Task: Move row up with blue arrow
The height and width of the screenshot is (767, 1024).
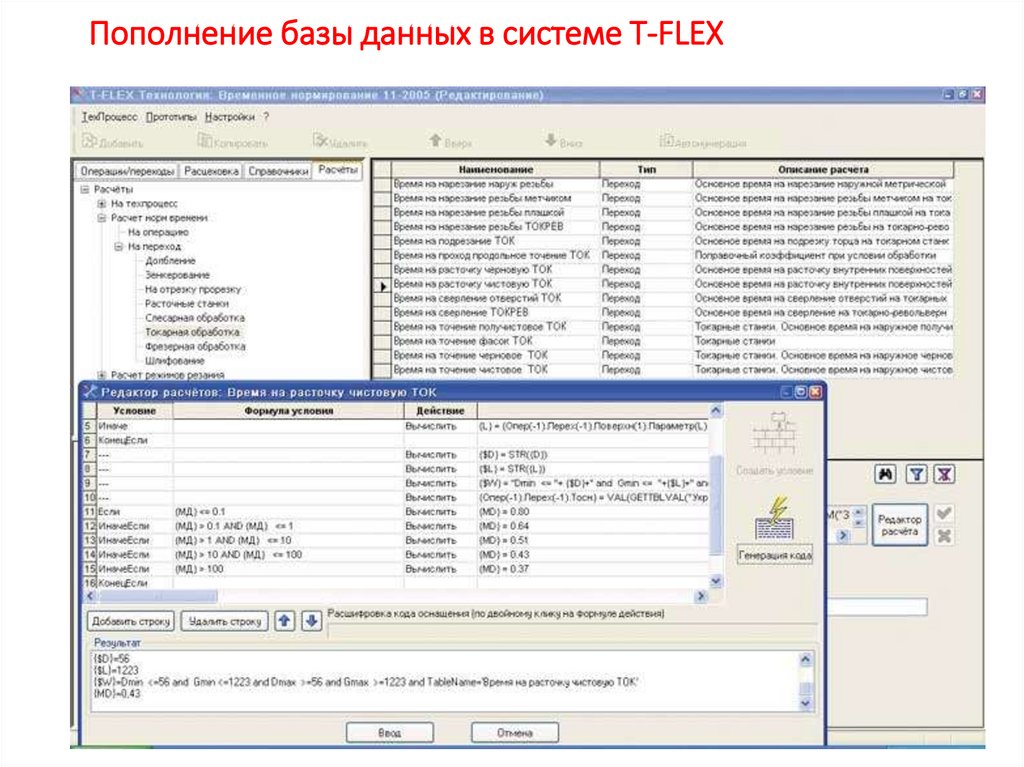Action: (284, 621)
